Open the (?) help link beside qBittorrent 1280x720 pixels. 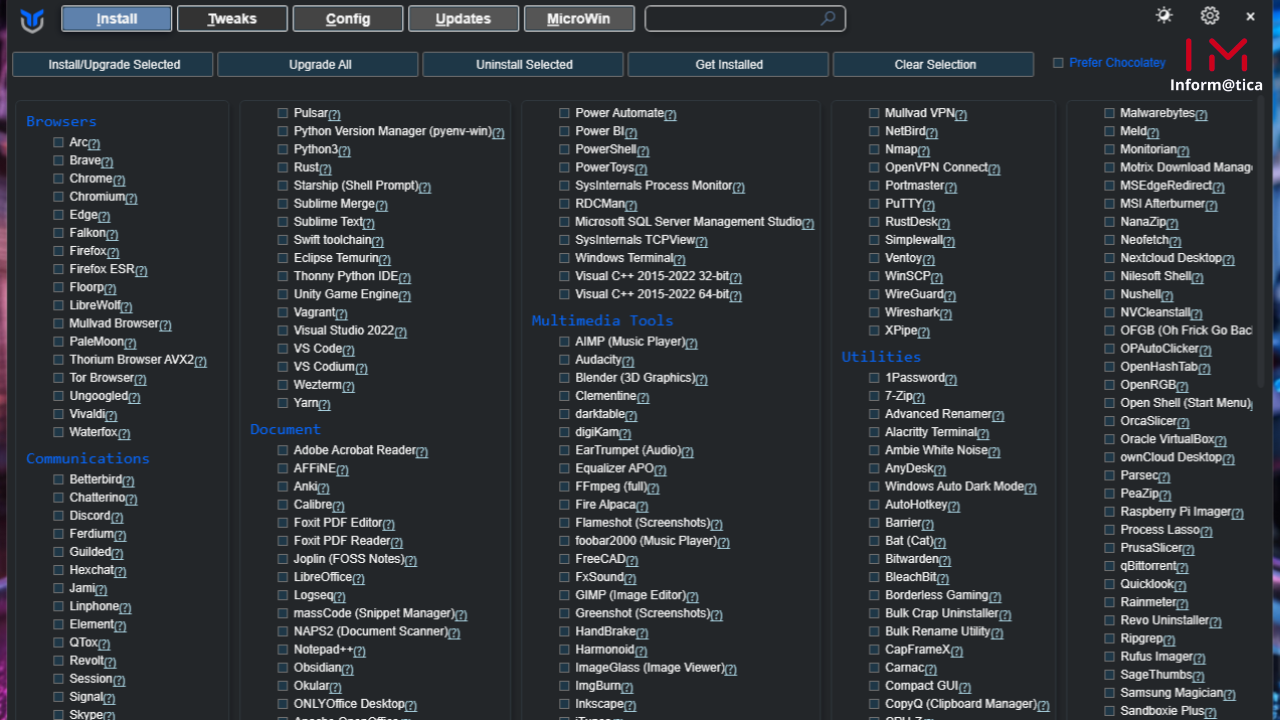point(1183,568)
